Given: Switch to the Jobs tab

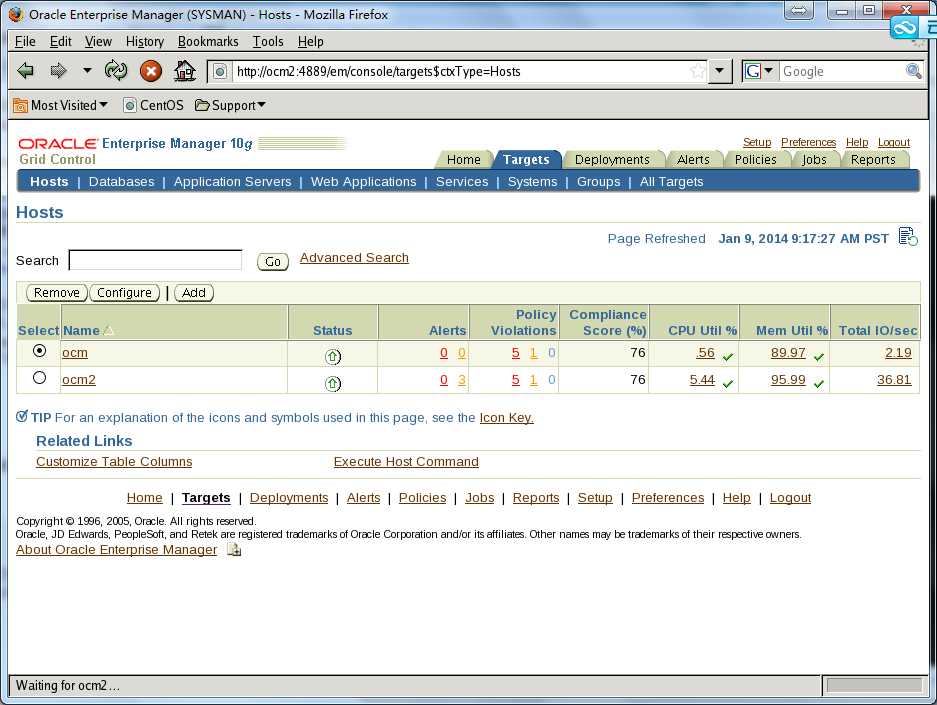Looking at the screenshot, I should (x=814, y=160).
